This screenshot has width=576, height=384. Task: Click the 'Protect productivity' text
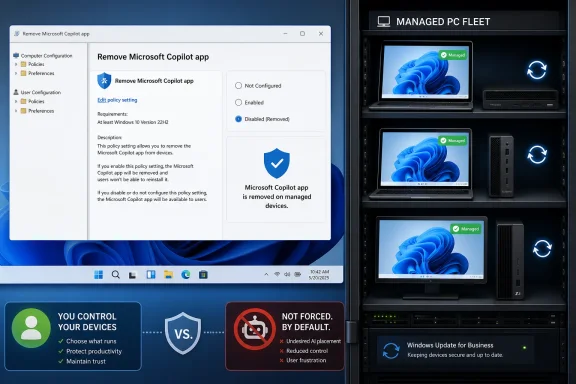(x=94, y=351)
